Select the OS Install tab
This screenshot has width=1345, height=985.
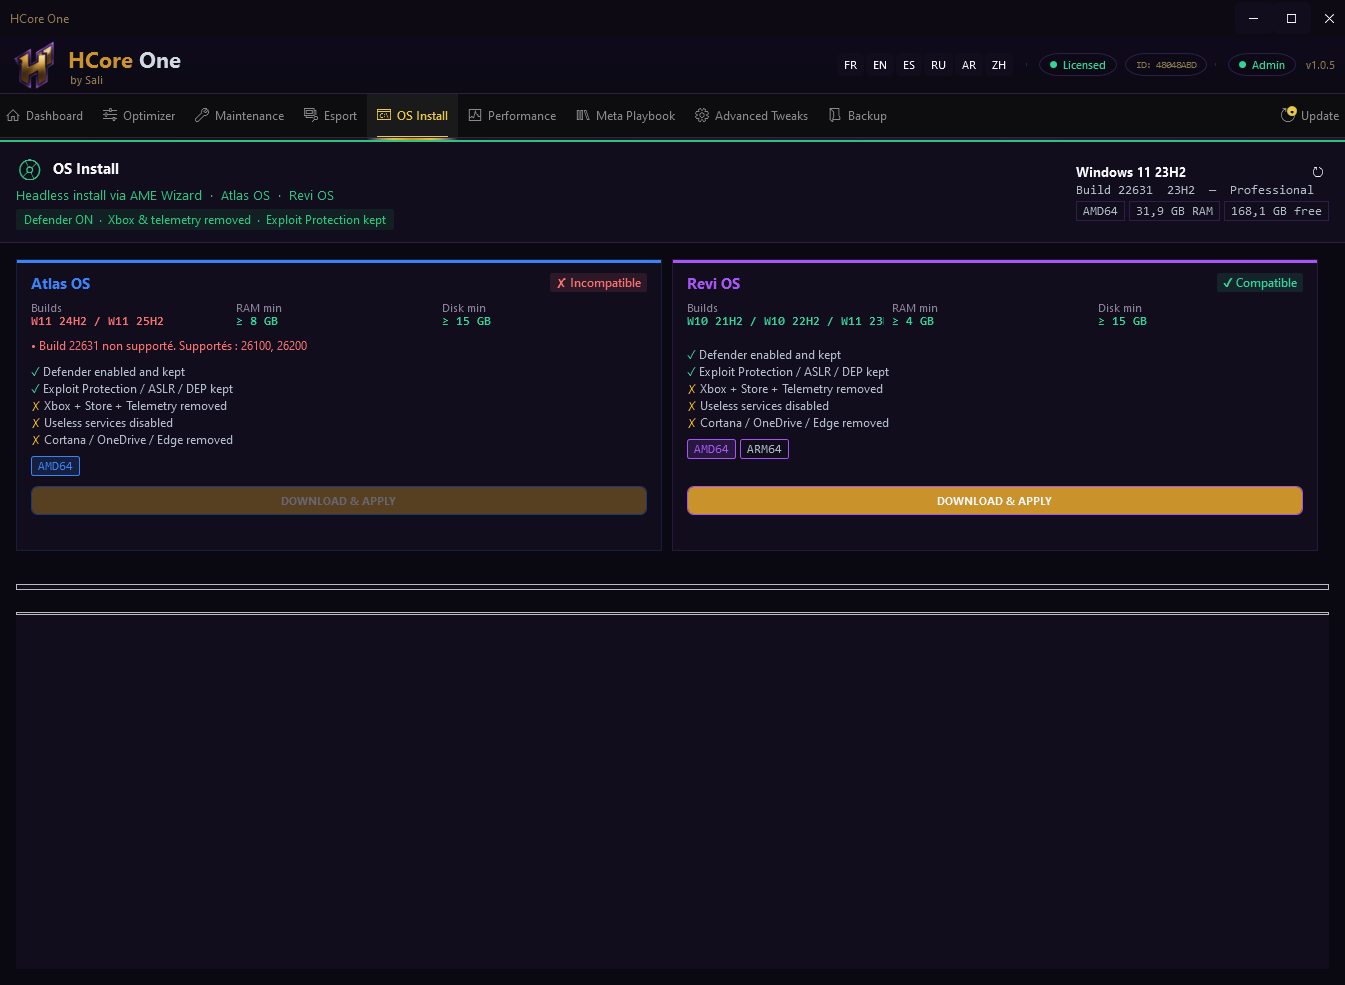tap(412, 116)
